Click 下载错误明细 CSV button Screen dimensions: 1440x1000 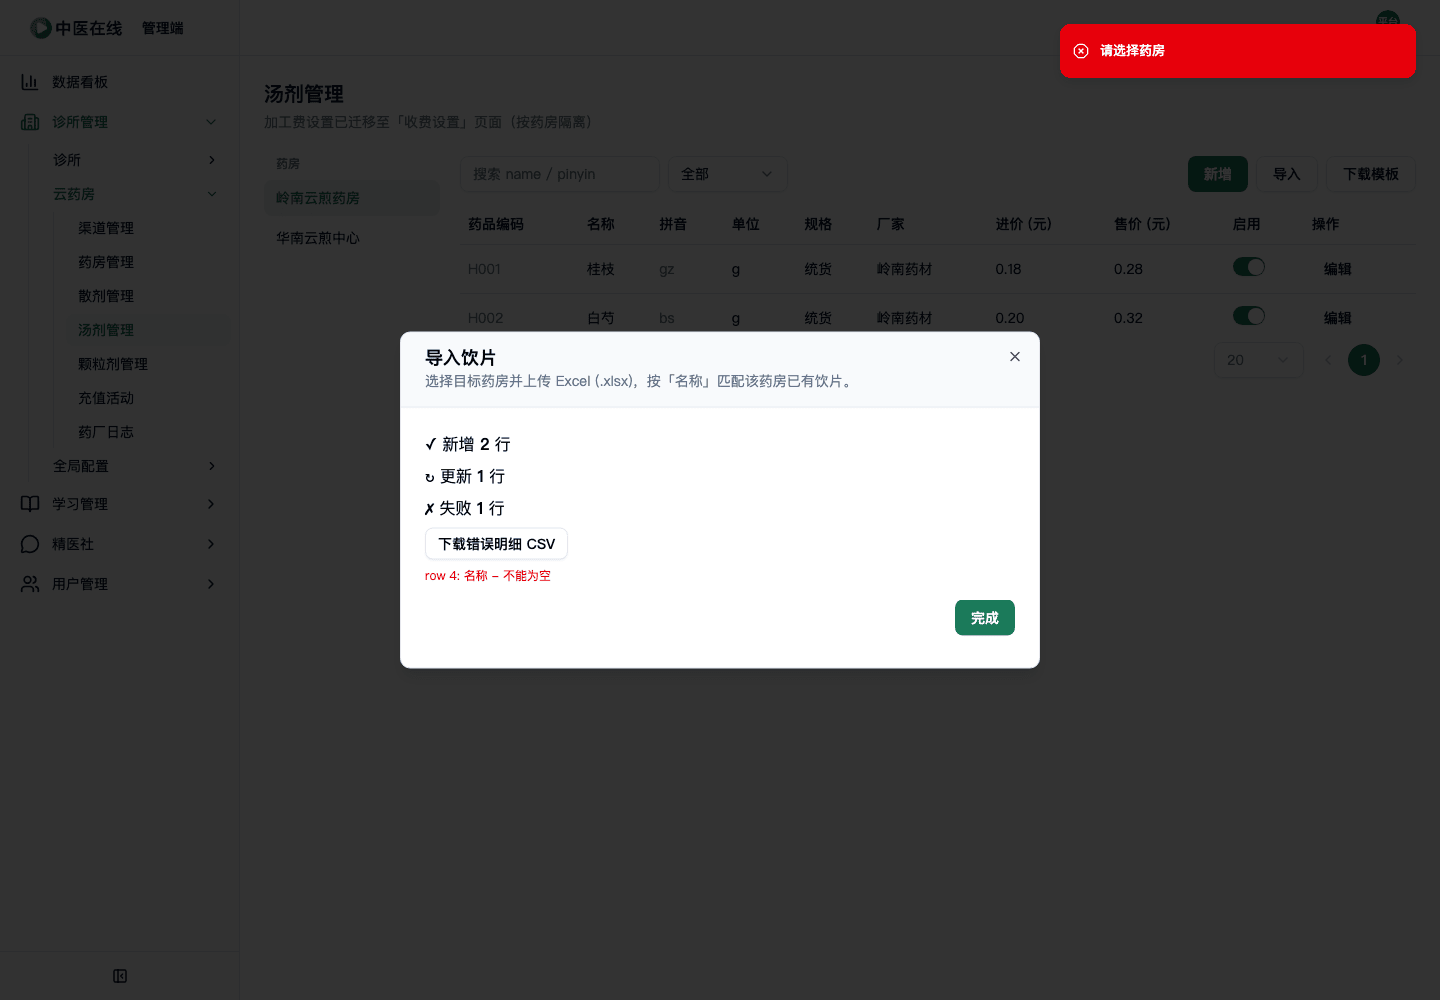pyautogui.click(x=496, y=544)
